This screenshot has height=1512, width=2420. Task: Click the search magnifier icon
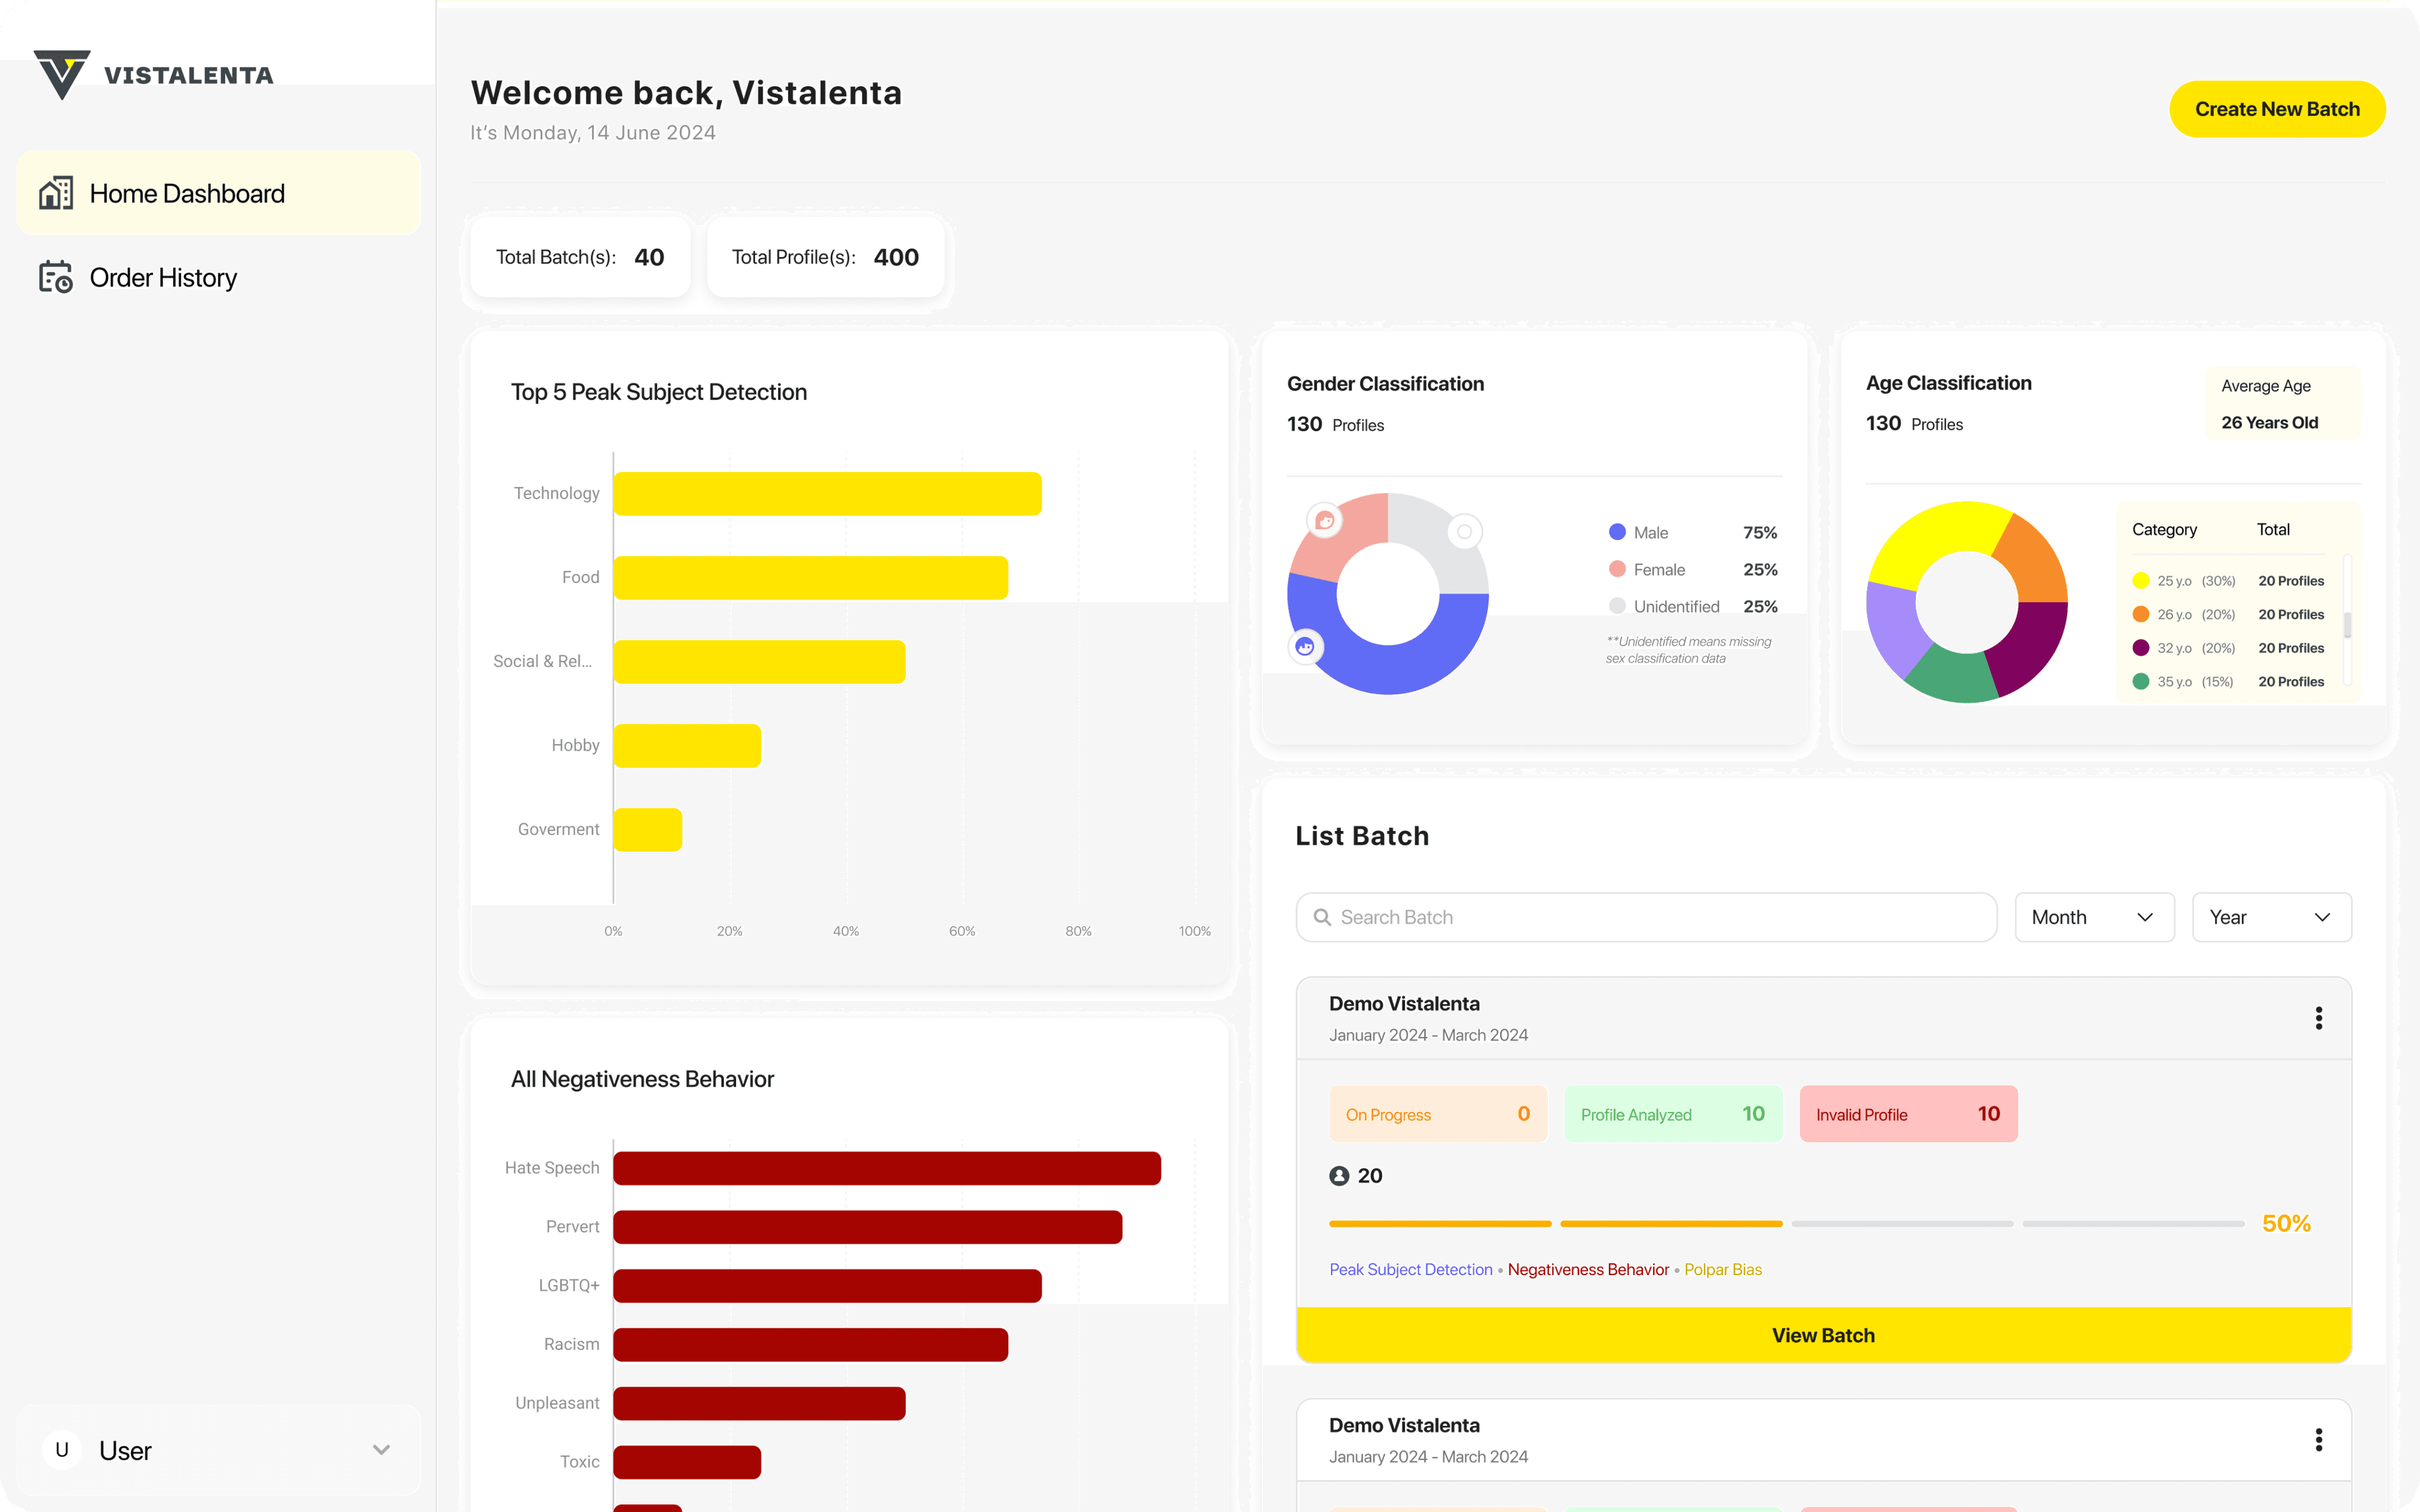(x=1322, y=917)
